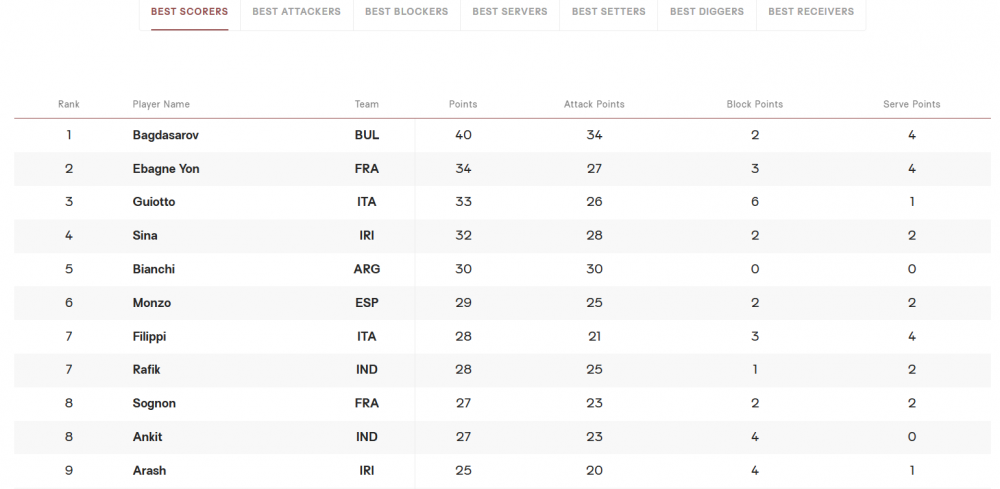The height and width of the screenshot is (489, 1000).
Task: Click on player Guiotto's name
Action: coord(154,202)
